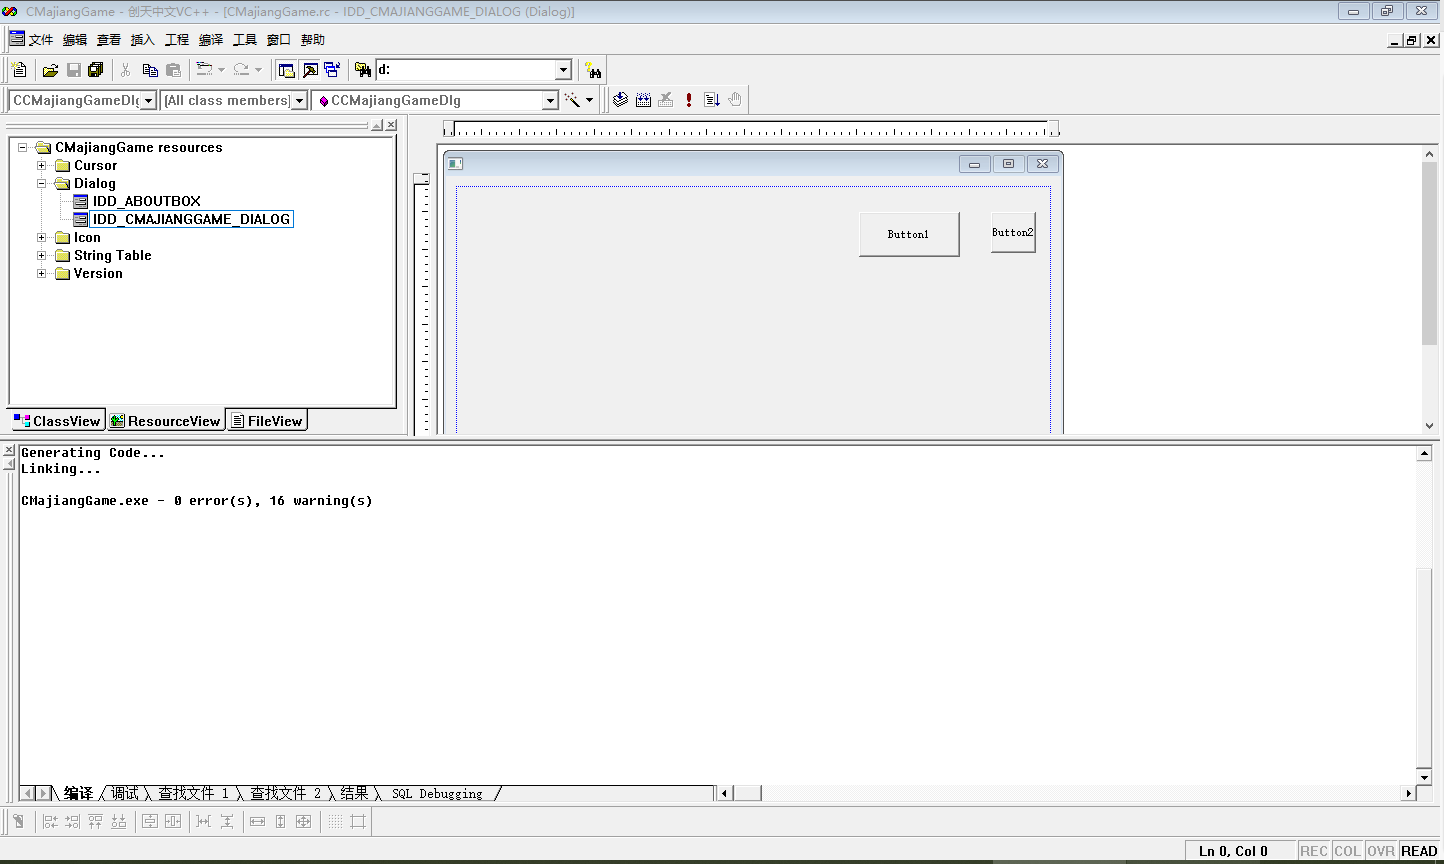Open the 编辑 menu
The image size is (1444, 864).
coord(75,40)
